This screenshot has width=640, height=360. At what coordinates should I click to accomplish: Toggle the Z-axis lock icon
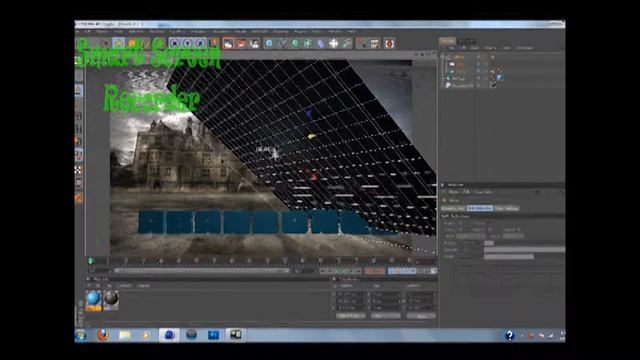click(x=200, y=43)
